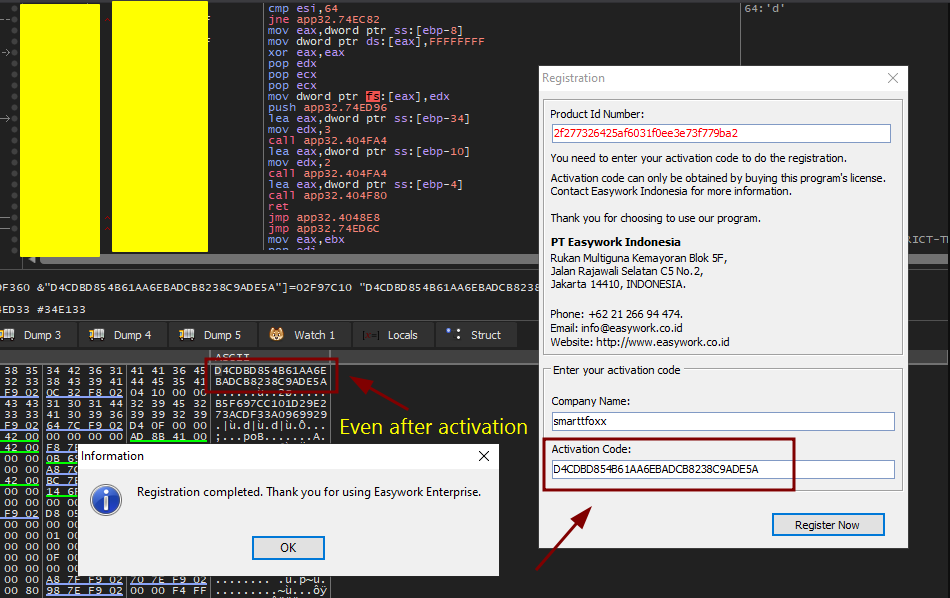The image size is (950, 598).
Task: Click ASCII dump row '73ACDF33A0969929'
Action: click(270, 414)
